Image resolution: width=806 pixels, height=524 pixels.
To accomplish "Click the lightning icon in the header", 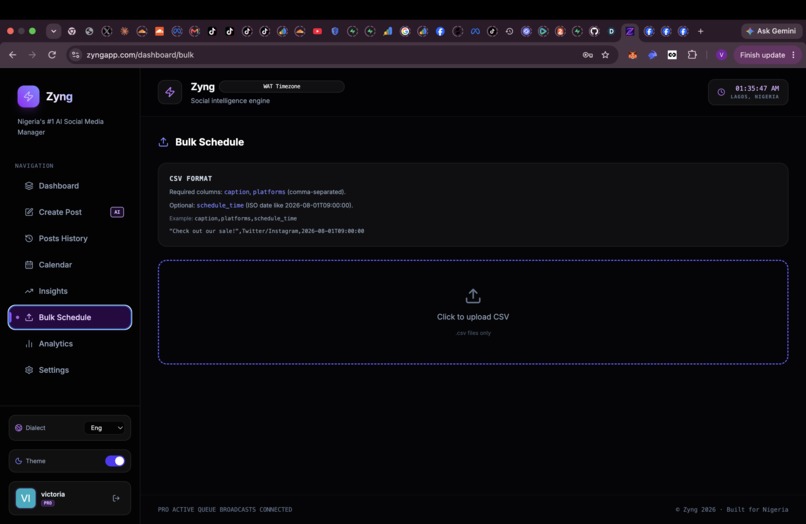I will point(170,92).
